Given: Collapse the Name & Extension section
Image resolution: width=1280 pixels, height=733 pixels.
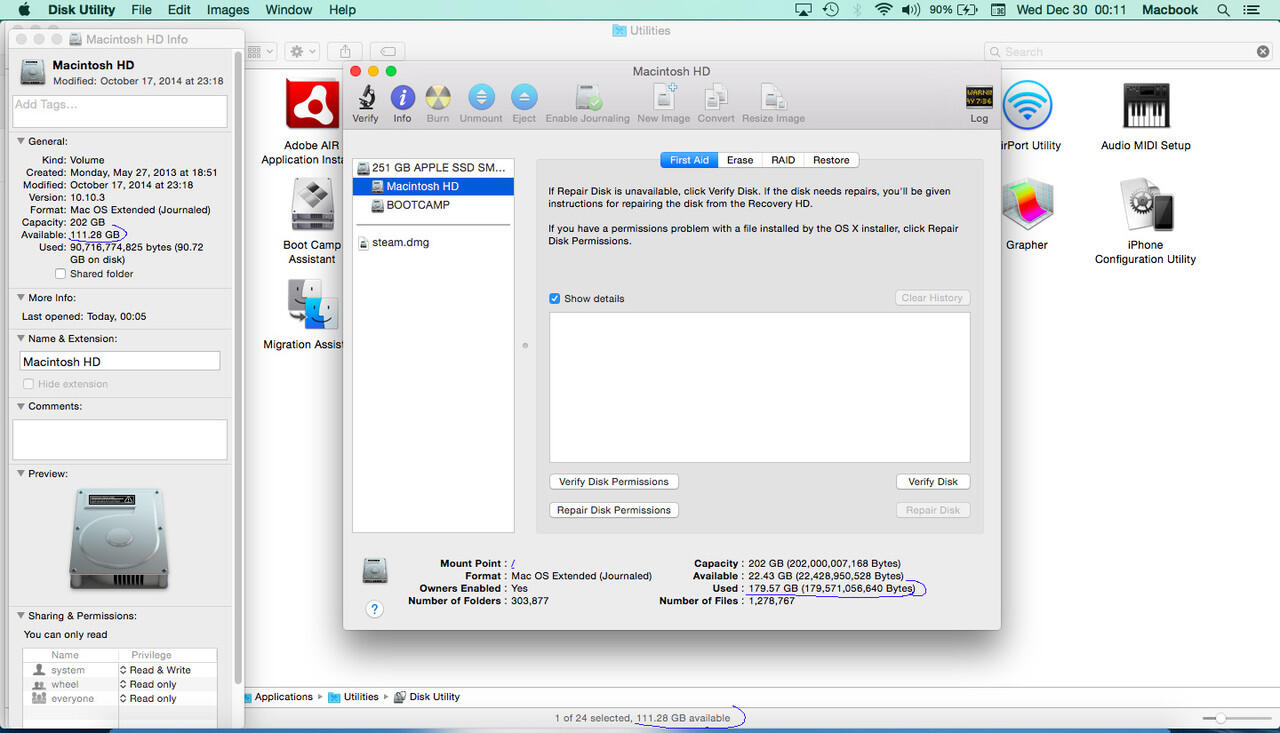Looking at the screenshot, I should click(21, 339).
